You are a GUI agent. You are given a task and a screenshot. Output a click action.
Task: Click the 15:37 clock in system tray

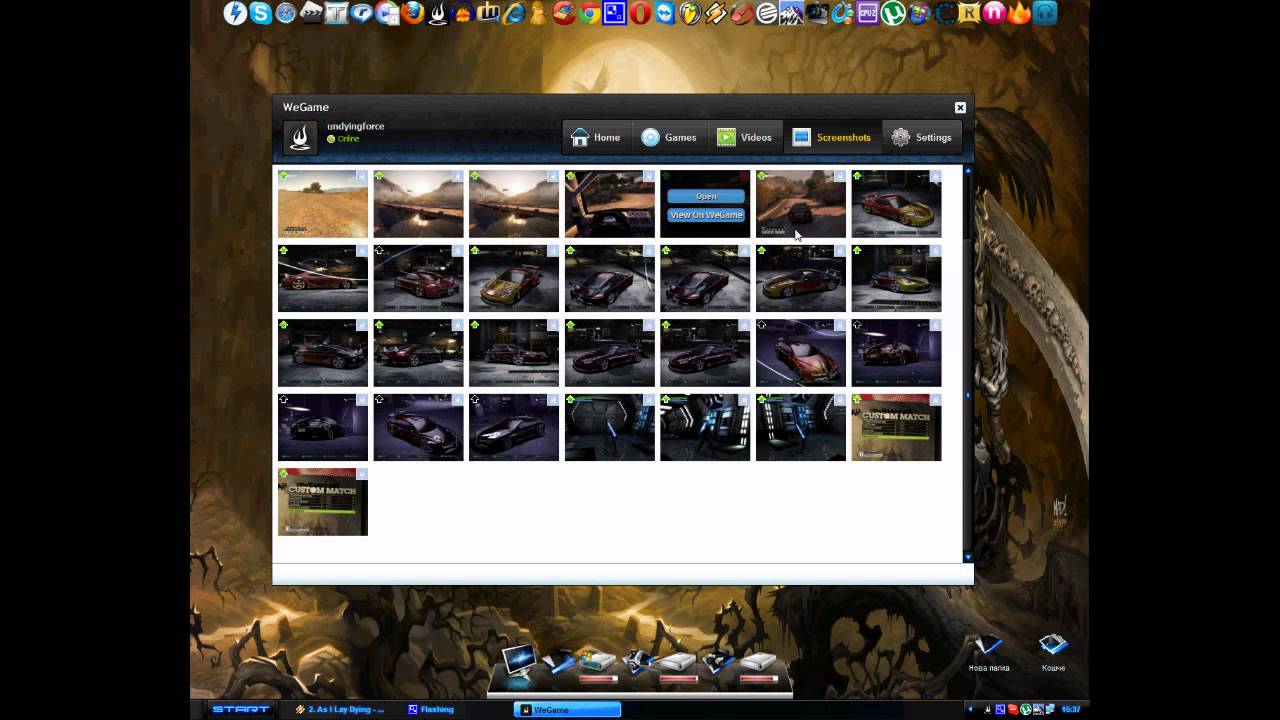(1071, 709)
